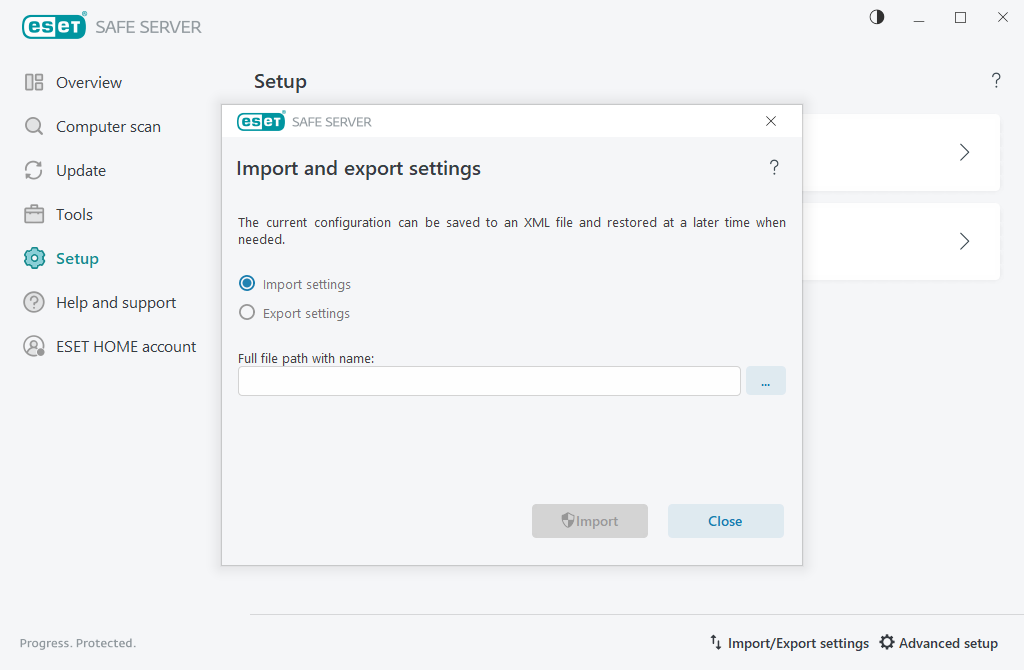
Task: Click the 'Full file path with name:' label
Action: [x=306, y=359]
